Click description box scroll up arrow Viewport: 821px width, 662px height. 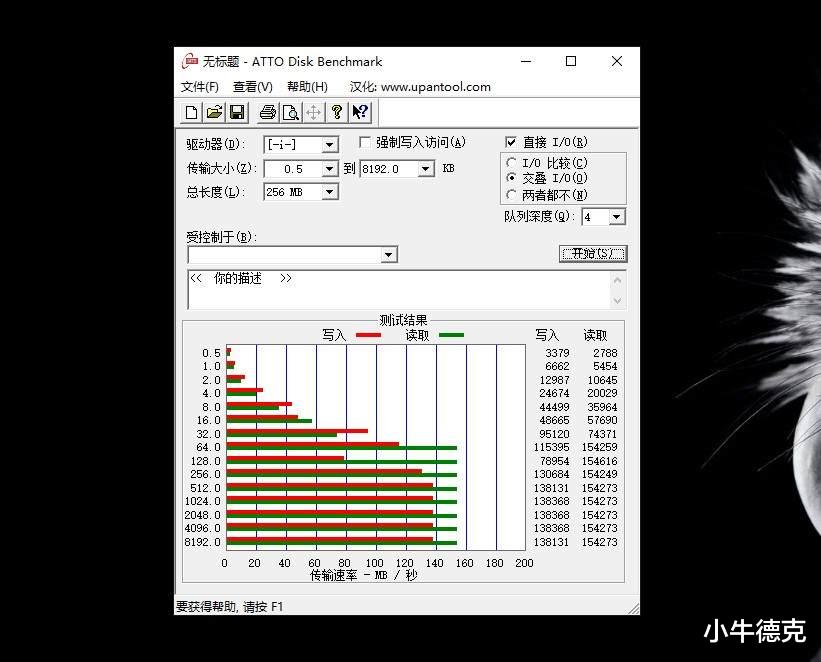617,280
